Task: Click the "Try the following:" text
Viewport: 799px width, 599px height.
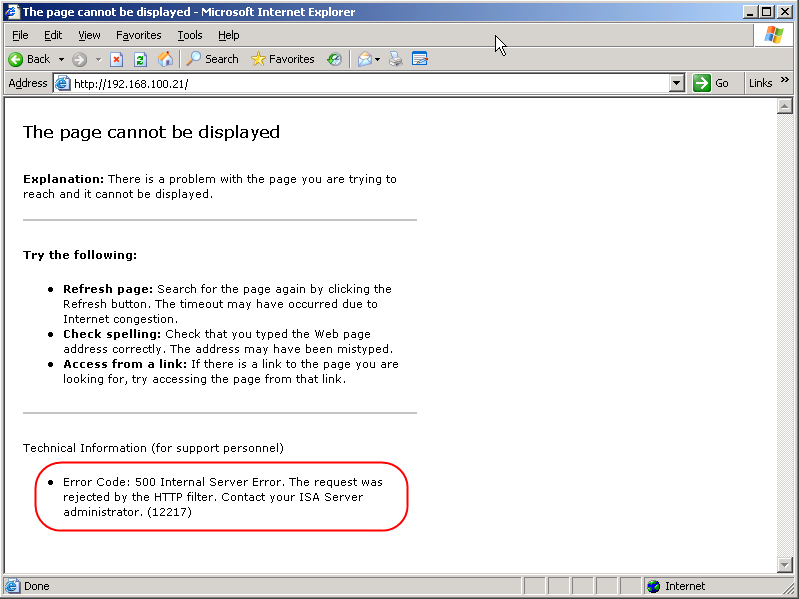Action: coord(80,255)
